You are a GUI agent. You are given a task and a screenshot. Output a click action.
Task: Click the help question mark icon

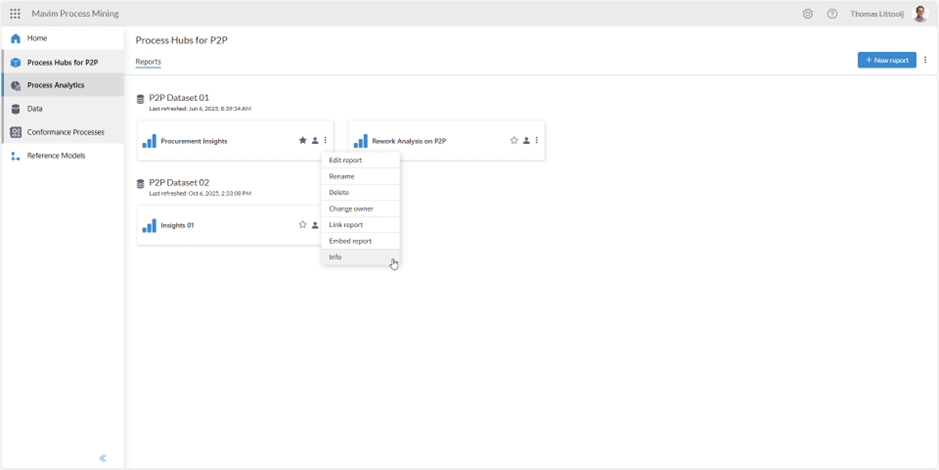832,14
